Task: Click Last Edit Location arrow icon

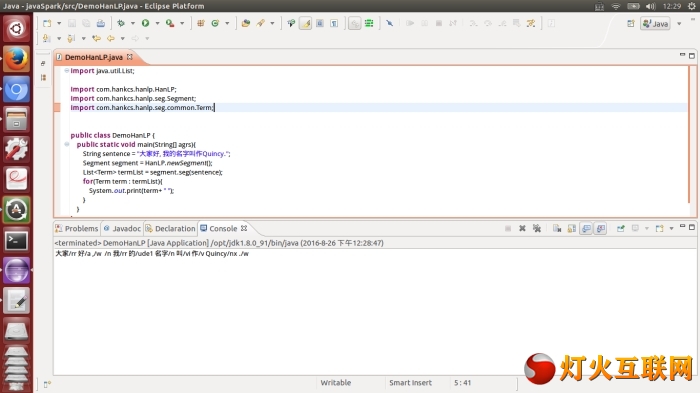Action: point(96,38)
